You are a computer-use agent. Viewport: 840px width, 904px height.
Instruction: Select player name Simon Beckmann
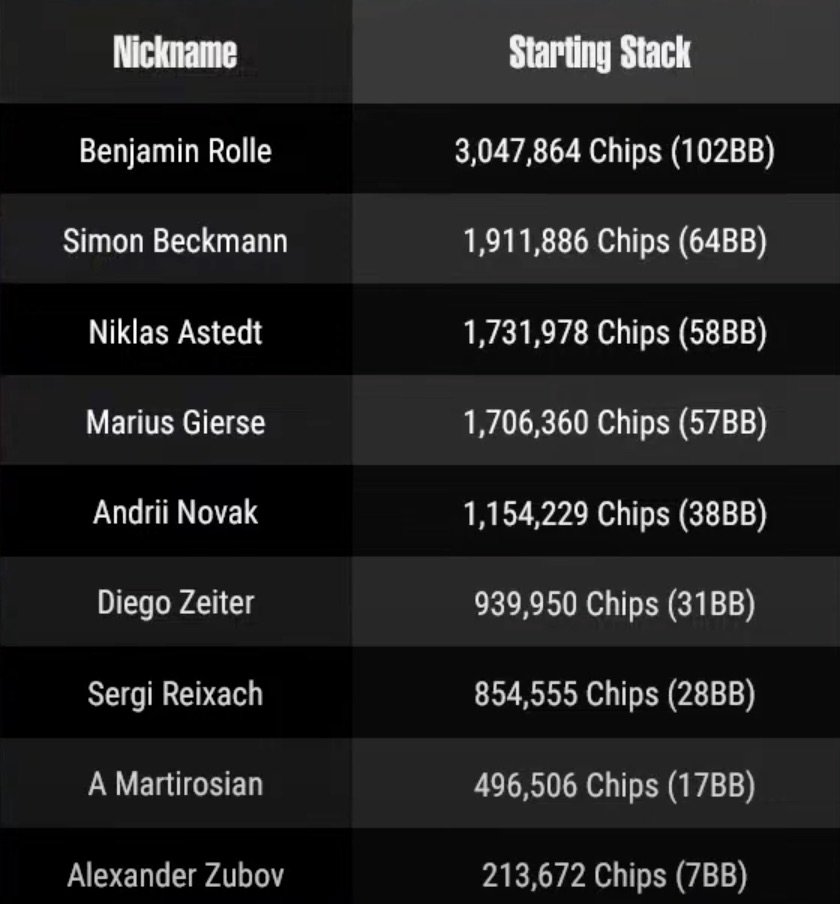point(175,241)
